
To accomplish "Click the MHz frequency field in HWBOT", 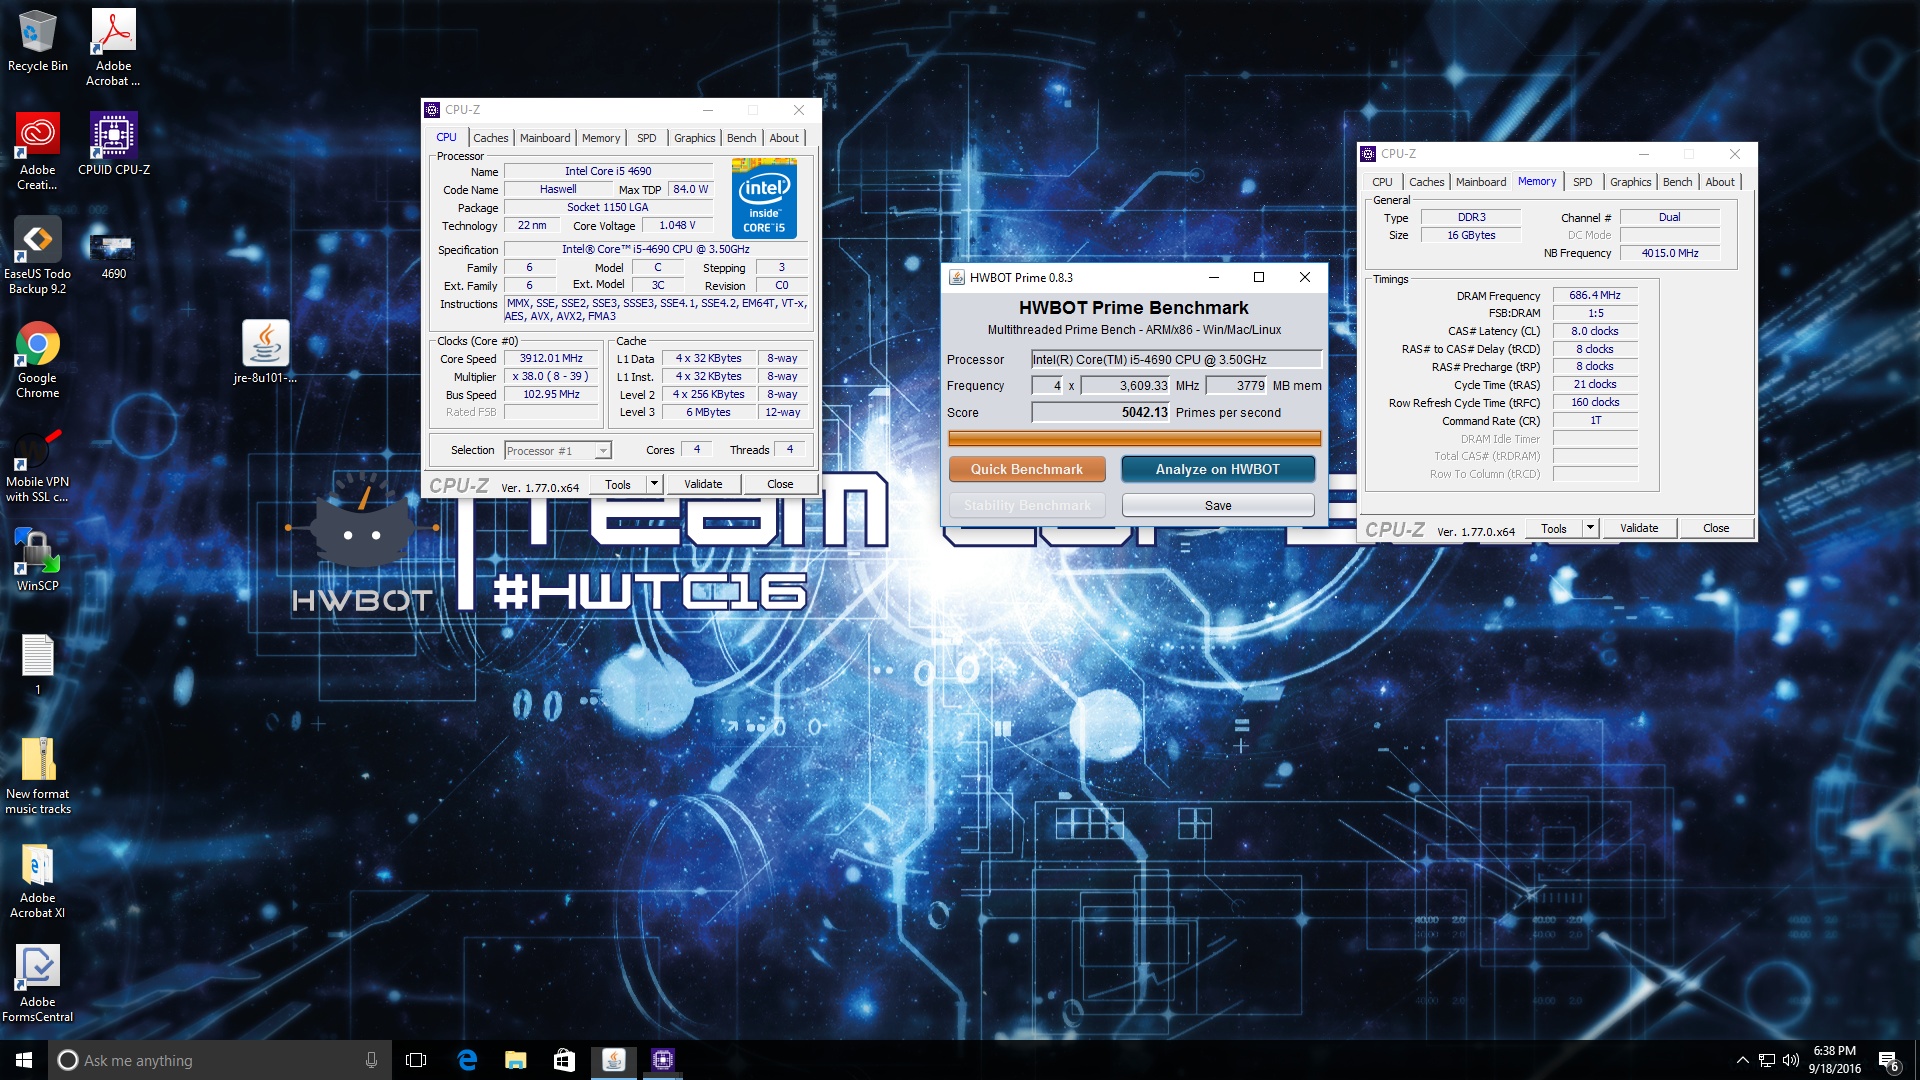I will tap(1125, 386).
